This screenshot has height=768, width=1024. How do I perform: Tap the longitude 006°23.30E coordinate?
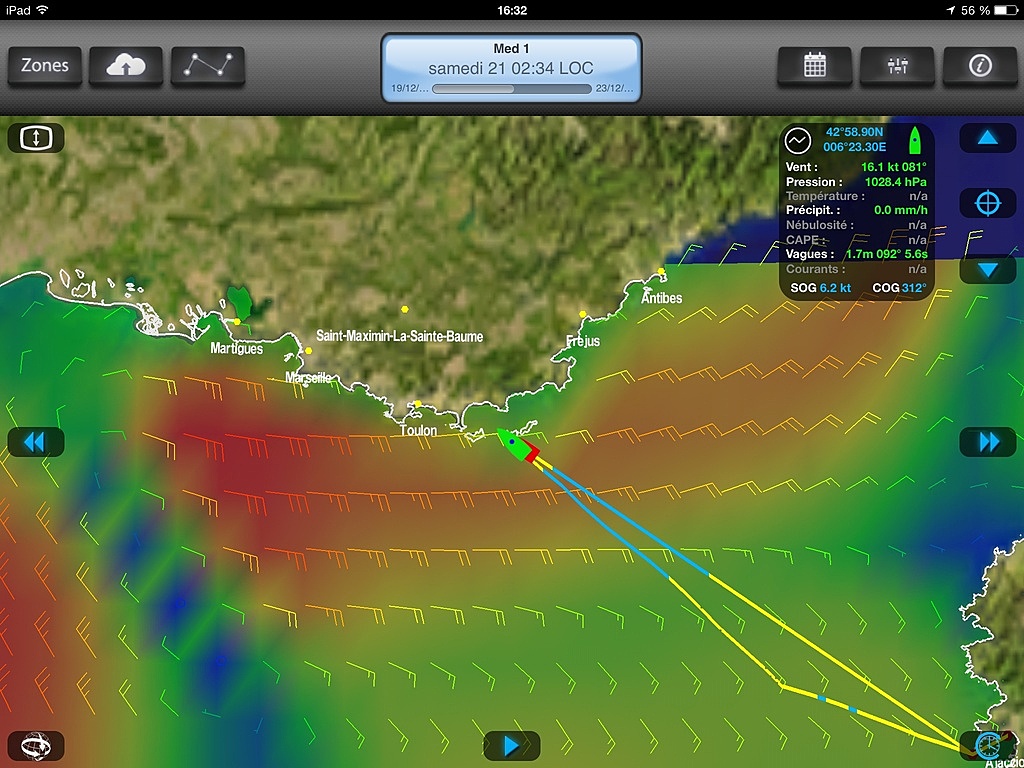(854, 147)
